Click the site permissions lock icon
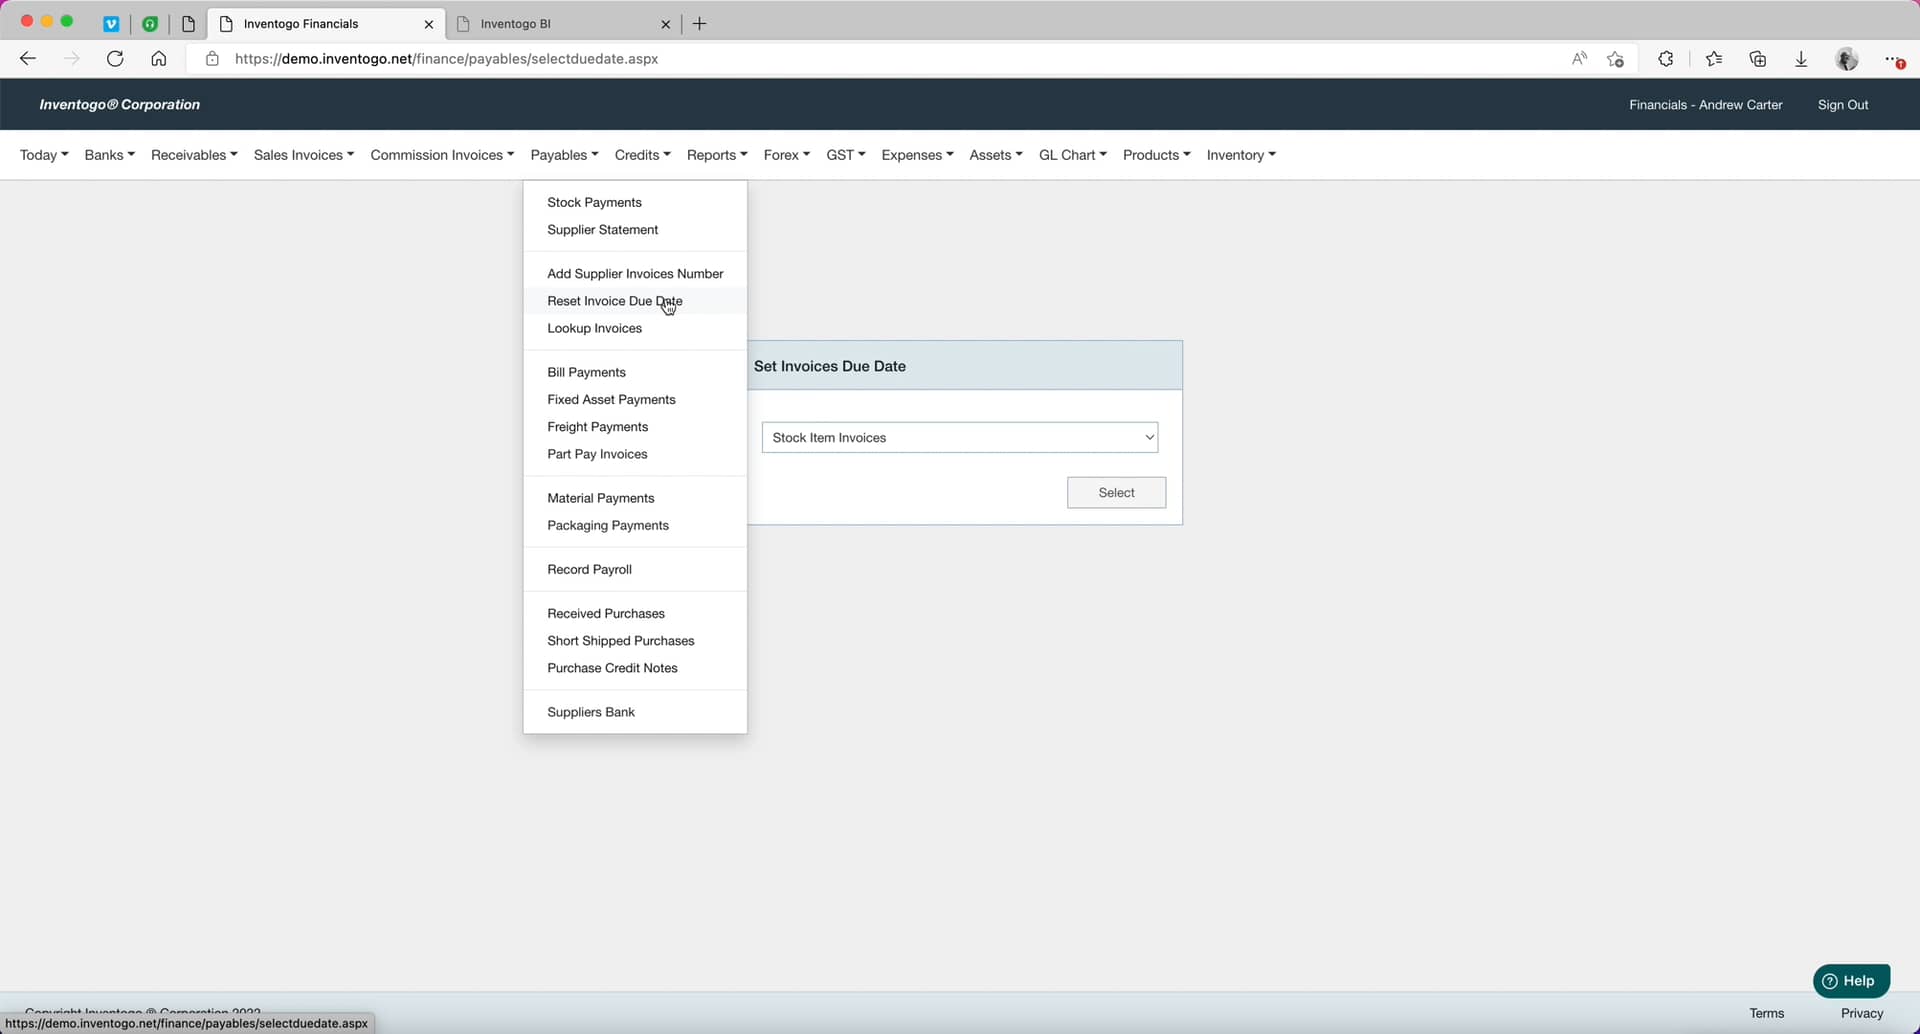1920x1034 pixels. tap(212, 59)
